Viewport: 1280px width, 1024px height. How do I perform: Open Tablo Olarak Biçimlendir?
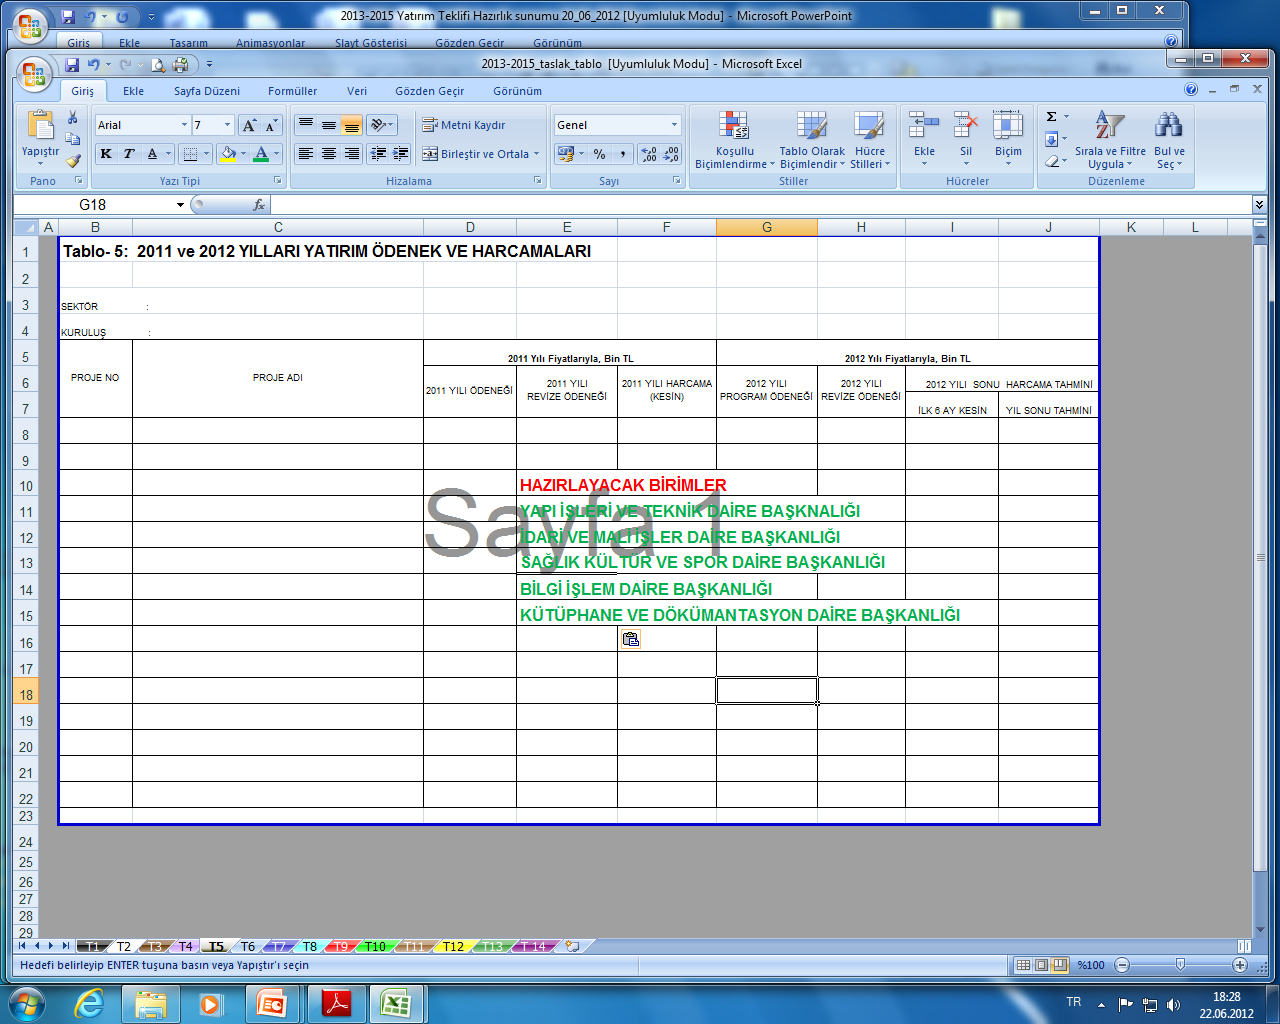[812, 140]
